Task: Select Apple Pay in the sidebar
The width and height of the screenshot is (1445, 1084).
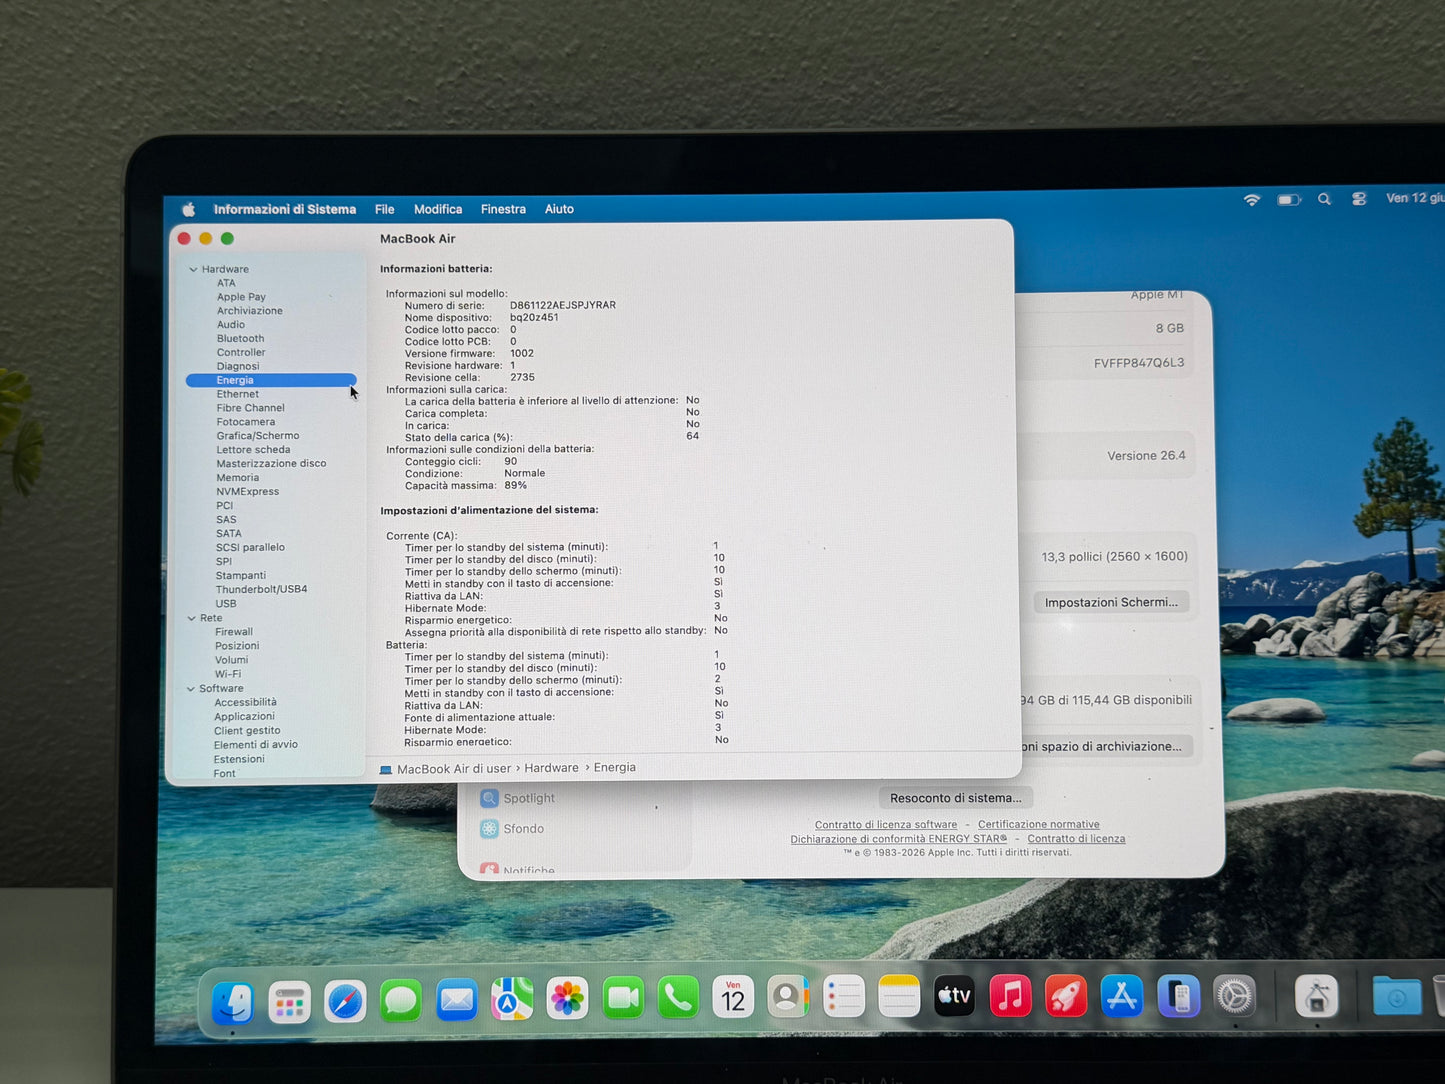Action: tap(241, 297)
